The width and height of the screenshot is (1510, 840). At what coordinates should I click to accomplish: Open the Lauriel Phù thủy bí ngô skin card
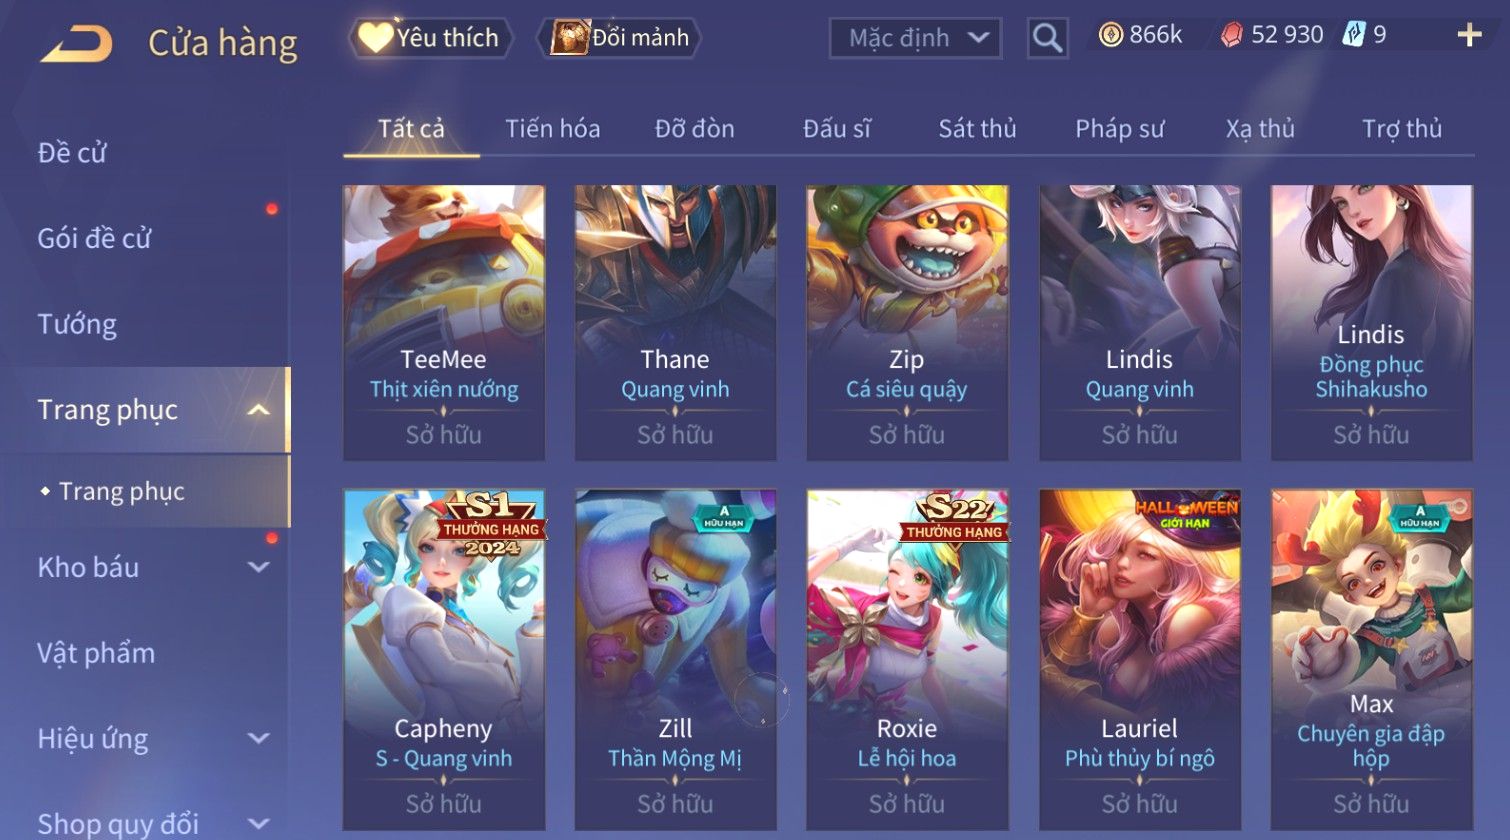1139,659
